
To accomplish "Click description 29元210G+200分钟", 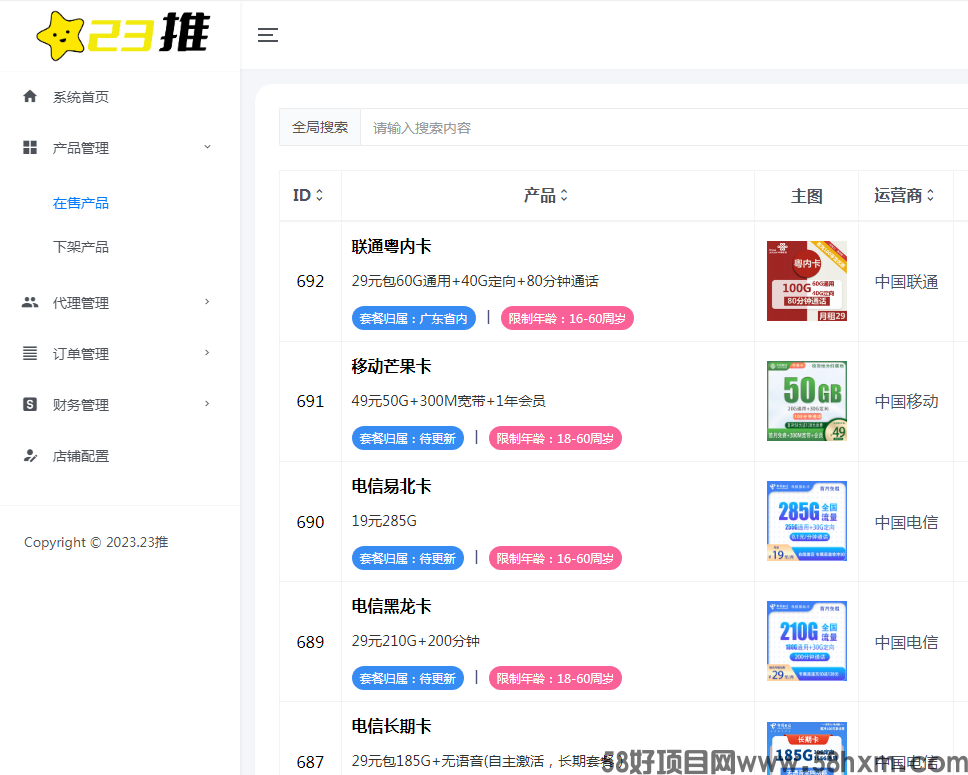I will tap(415, 641).
